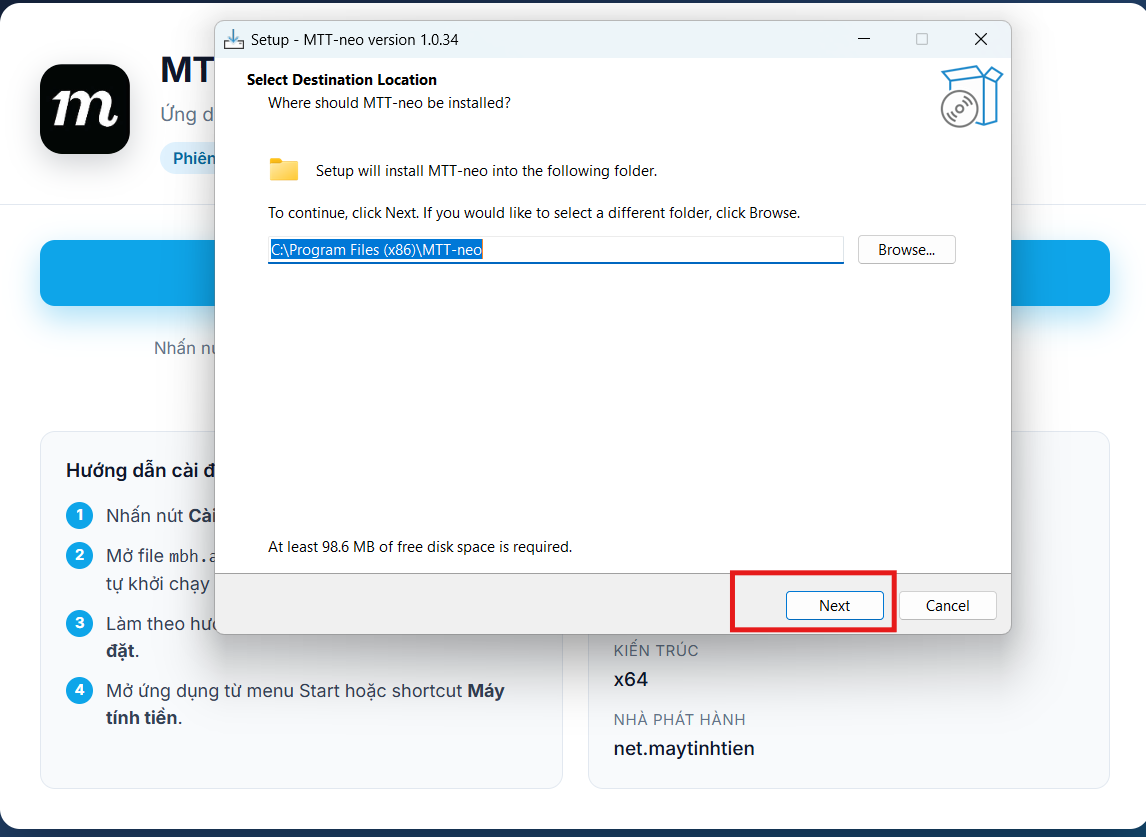Close the Setup window

click(x=981, y=39)
